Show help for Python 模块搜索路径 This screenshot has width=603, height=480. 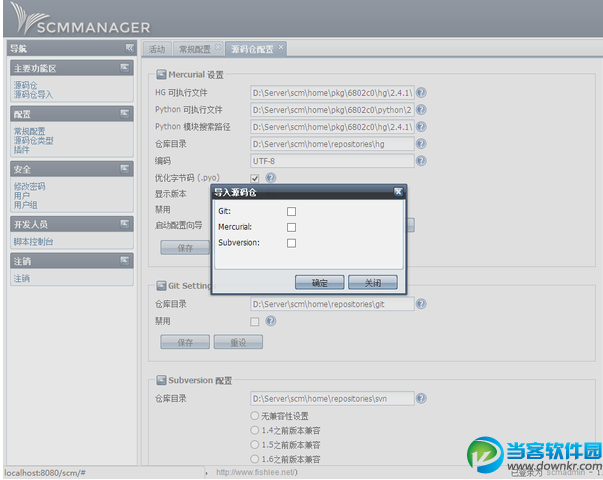click(421, 127)
